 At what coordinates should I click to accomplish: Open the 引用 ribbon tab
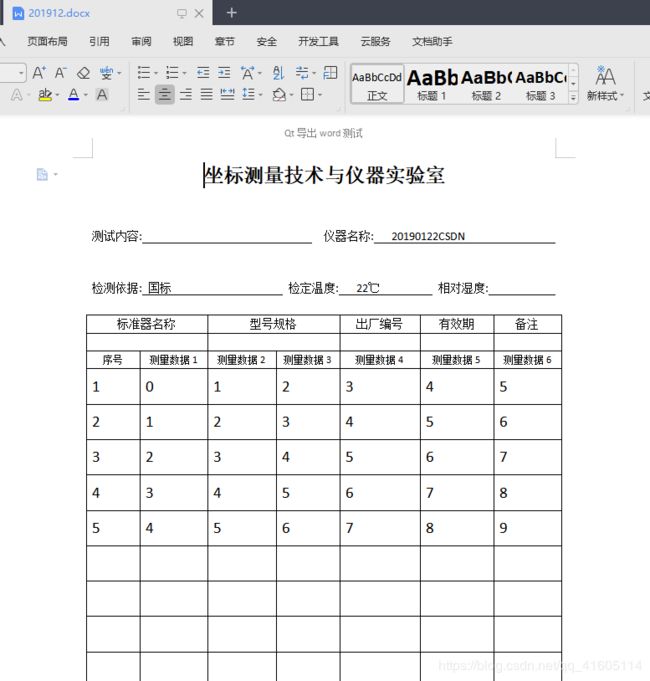[99, 41]
